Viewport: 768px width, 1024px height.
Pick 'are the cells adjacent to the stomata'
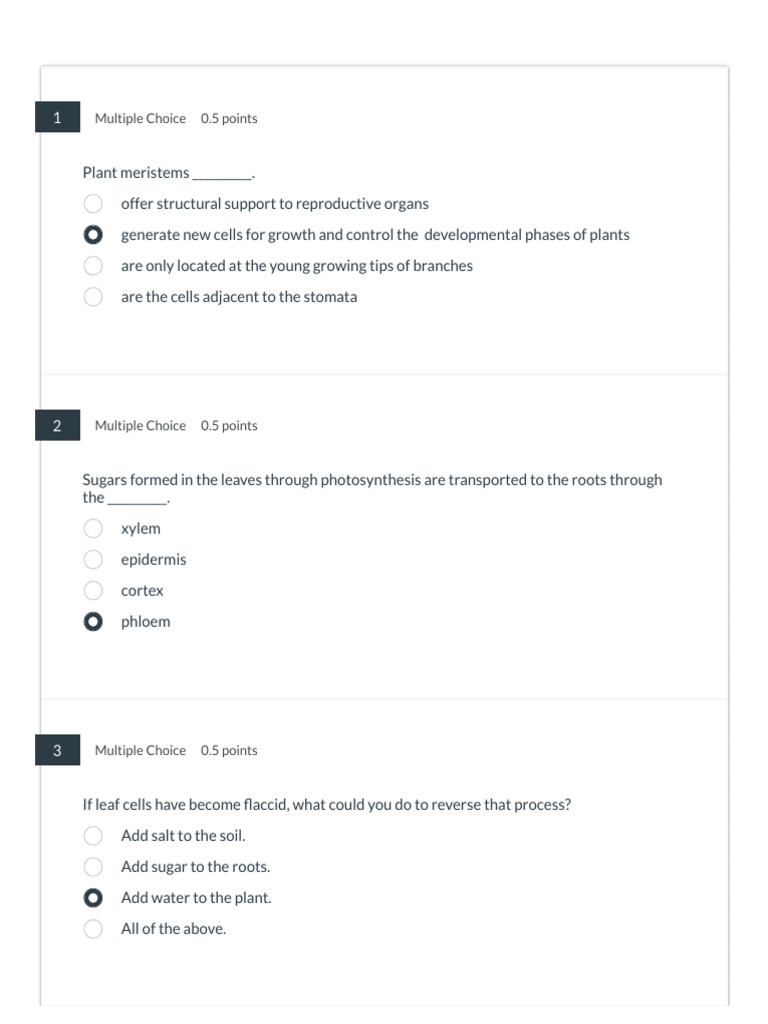tap(93, 297)
